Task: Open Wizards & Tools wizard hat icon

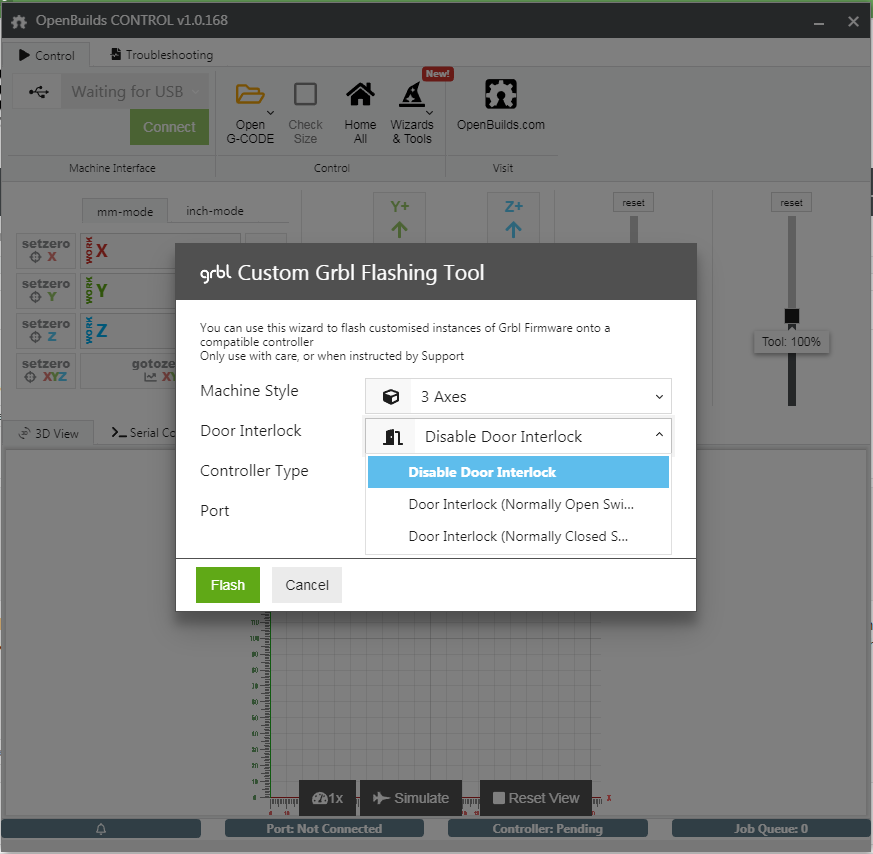Action: pos(412,96)
